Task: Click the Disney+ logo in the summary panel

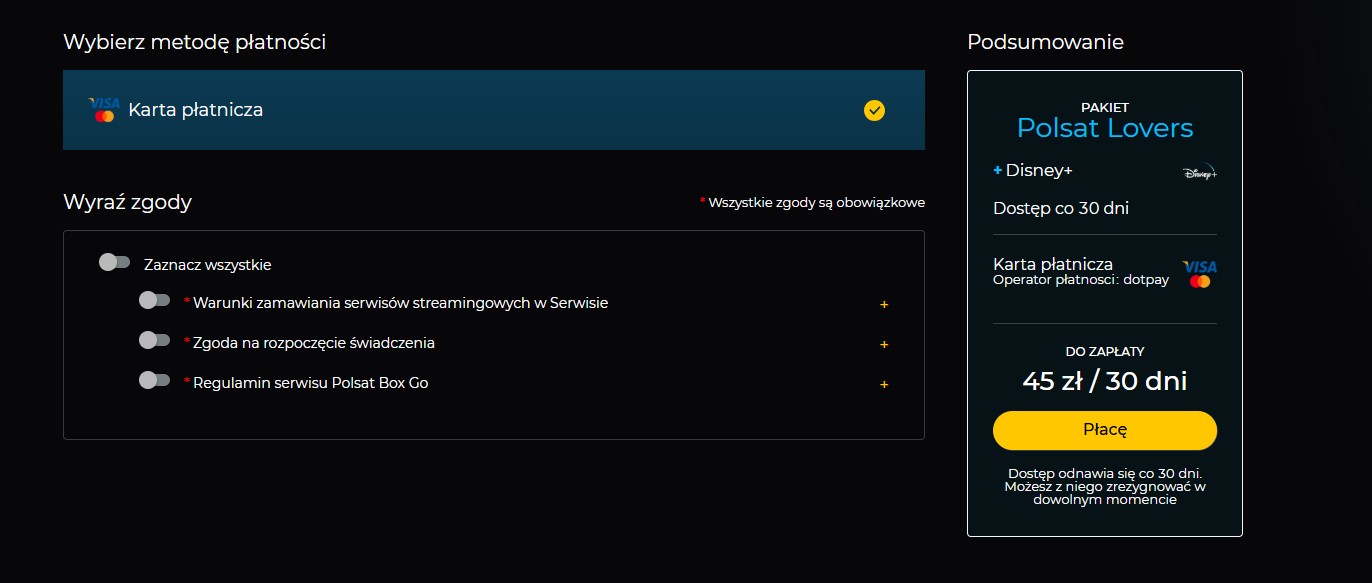Action: [x=1199, y=170]
